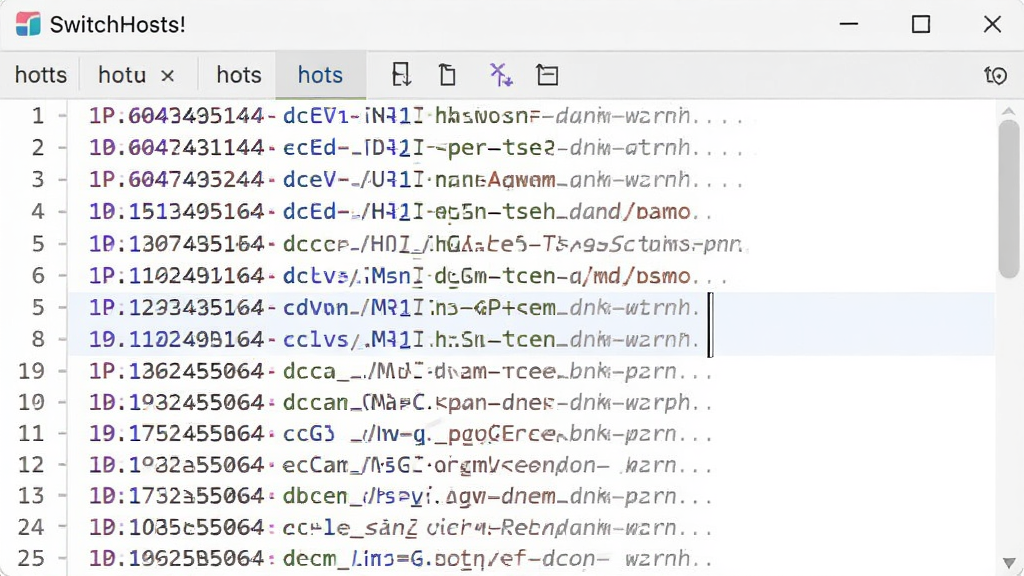Click the address 19.1752455064 on line 11
1024x576 pixels.
pos(176,433)
